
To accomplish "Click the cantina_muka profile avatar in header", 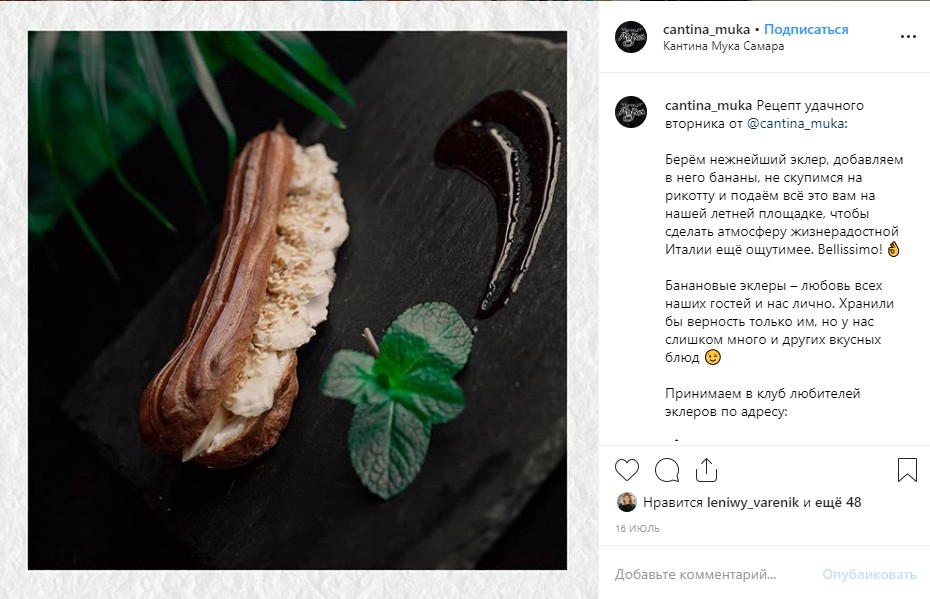I will coord(630,37).
